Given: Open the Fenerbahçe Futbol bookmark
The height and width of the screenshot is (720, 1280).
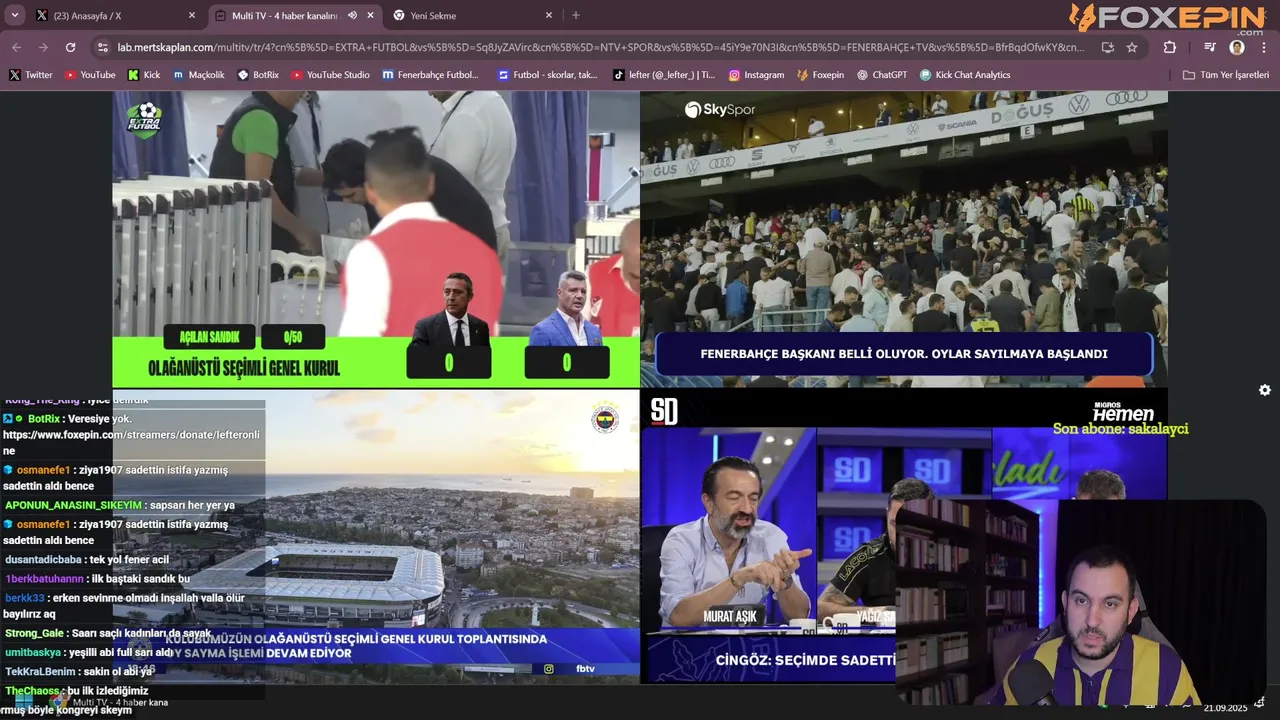Looking at the screenshot, I should pyautogui.click(x=431, y=75).
